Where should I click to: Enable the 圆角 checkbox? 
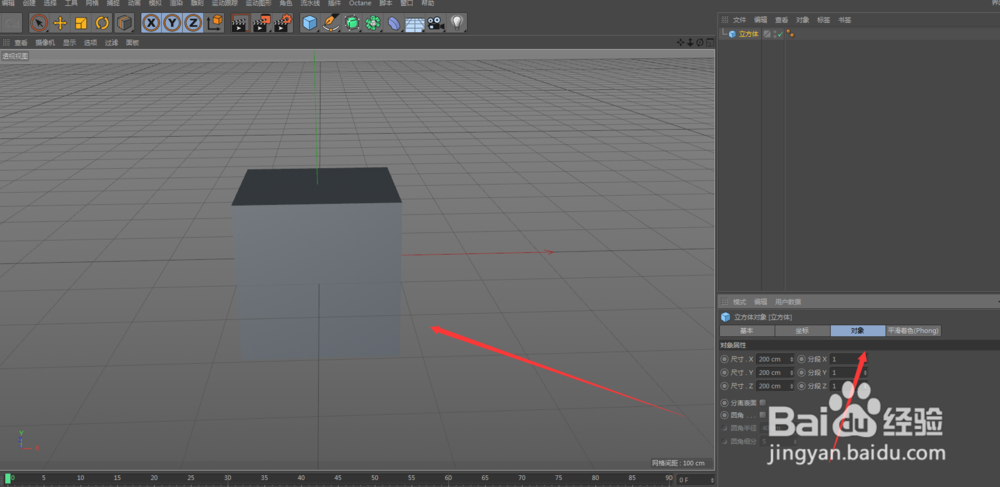[x=762, y=414]
